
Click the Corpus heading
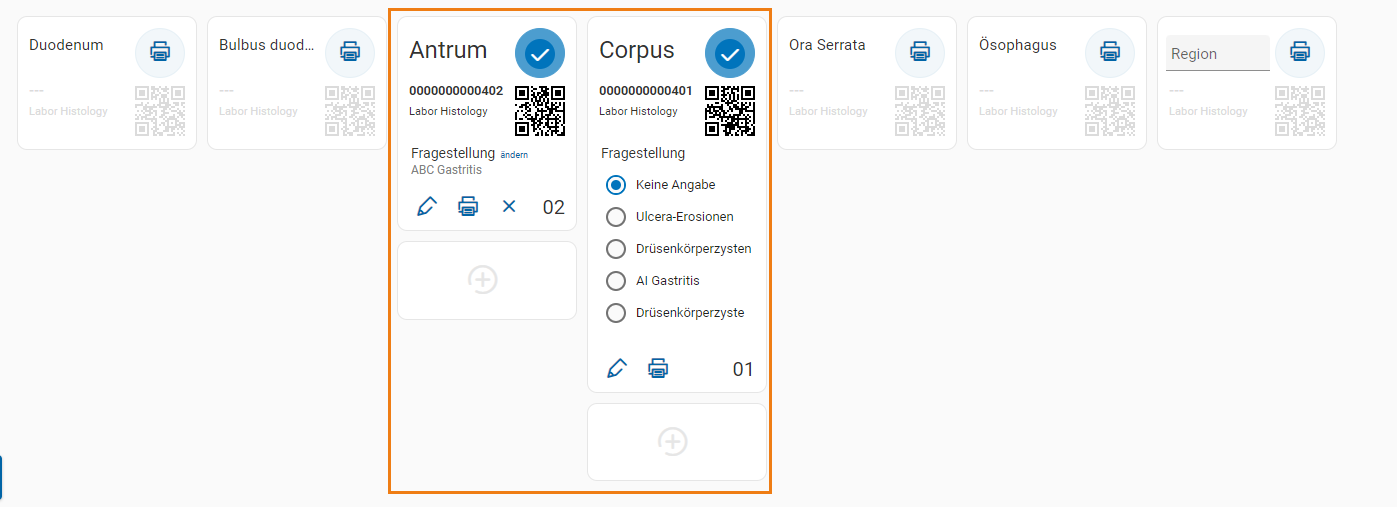tap(637, 50)
